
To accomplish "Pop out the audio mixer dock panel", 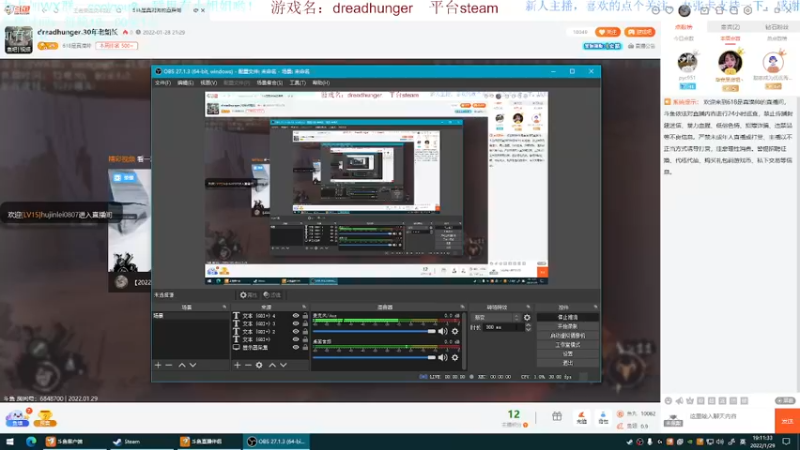I will click(x=463, y=307).
